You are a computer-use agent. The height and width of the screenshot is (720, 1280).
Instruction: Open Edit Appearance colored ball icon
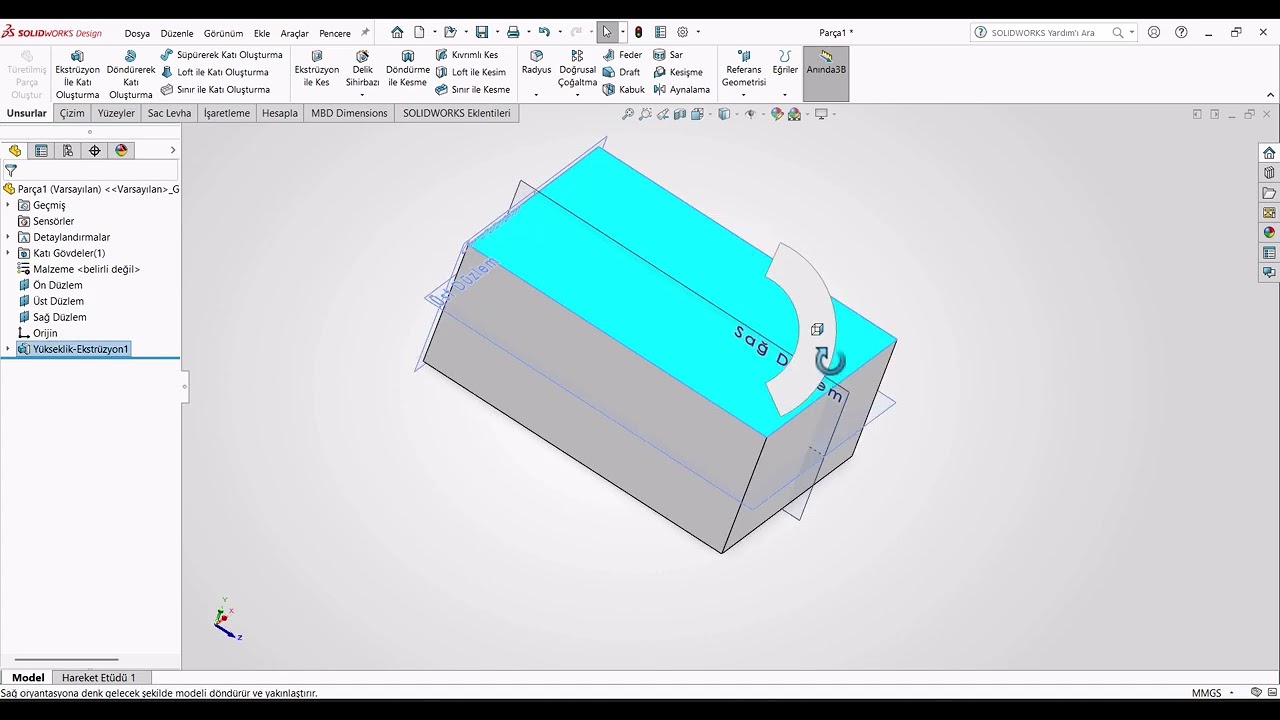pyautogui.click(x=777, y=114)
